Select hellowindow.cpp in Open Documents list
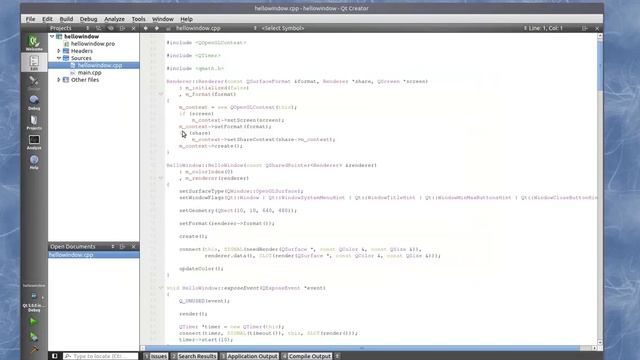This screenshot has width=640, height=360. point(93,255)
